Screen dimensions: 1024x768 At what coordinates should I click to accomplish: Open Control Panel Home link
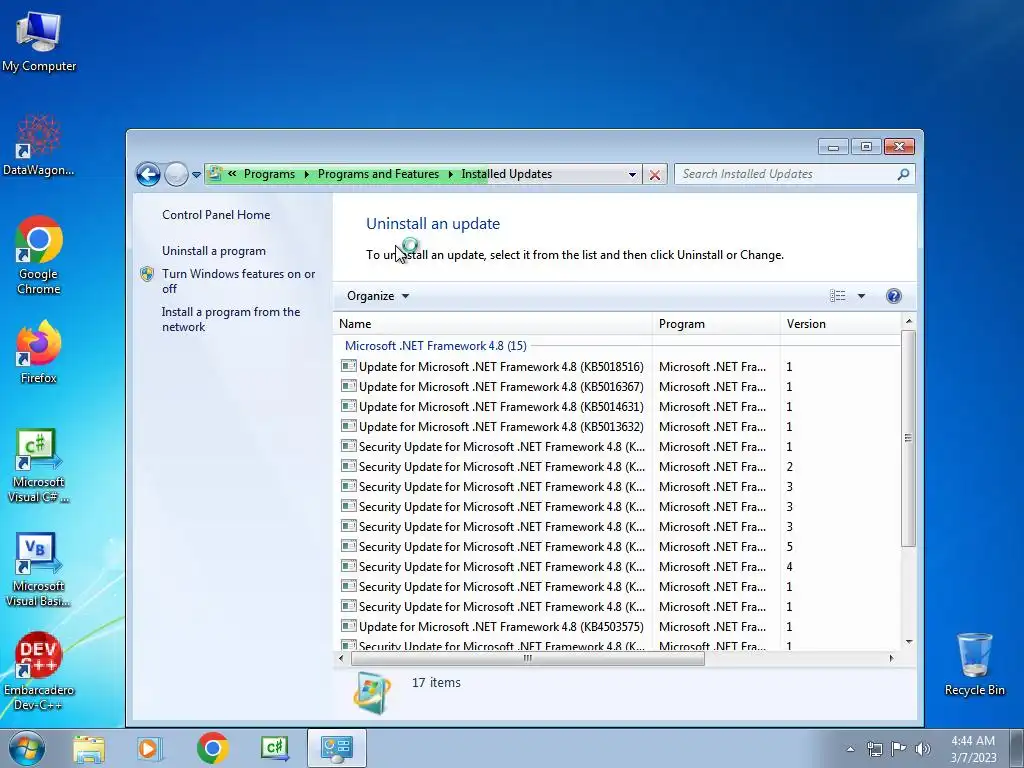(216, 215)
